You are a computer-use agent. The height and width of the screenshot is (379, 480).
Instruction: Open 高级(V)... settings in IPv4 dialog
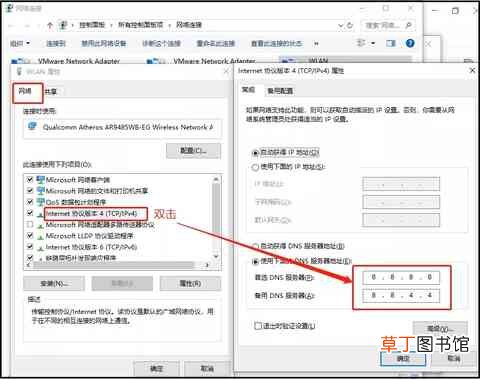440,329
